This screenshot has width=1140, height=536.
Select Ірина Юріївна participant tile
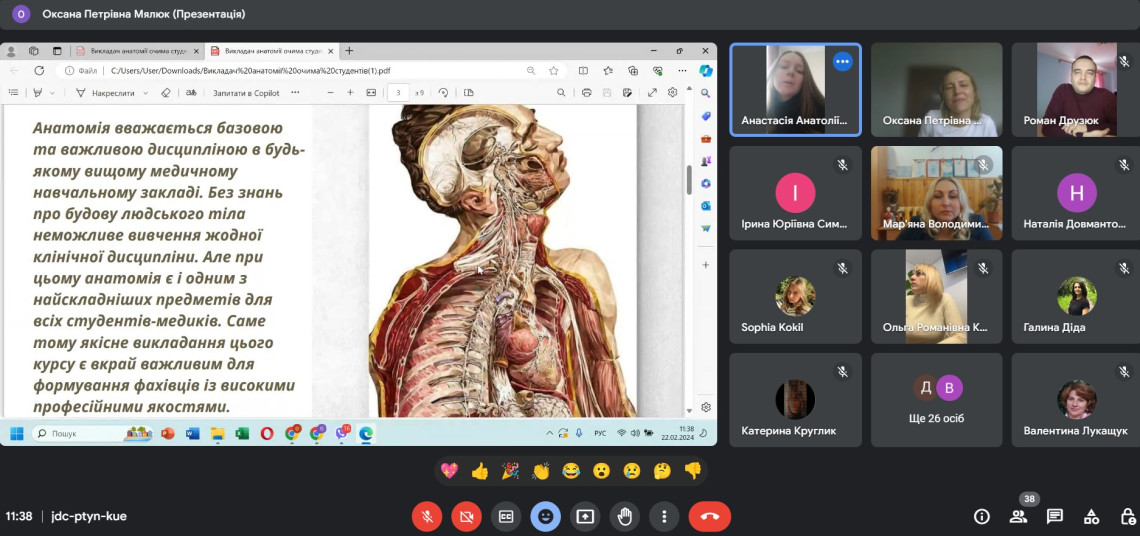[x=795, y=193]
